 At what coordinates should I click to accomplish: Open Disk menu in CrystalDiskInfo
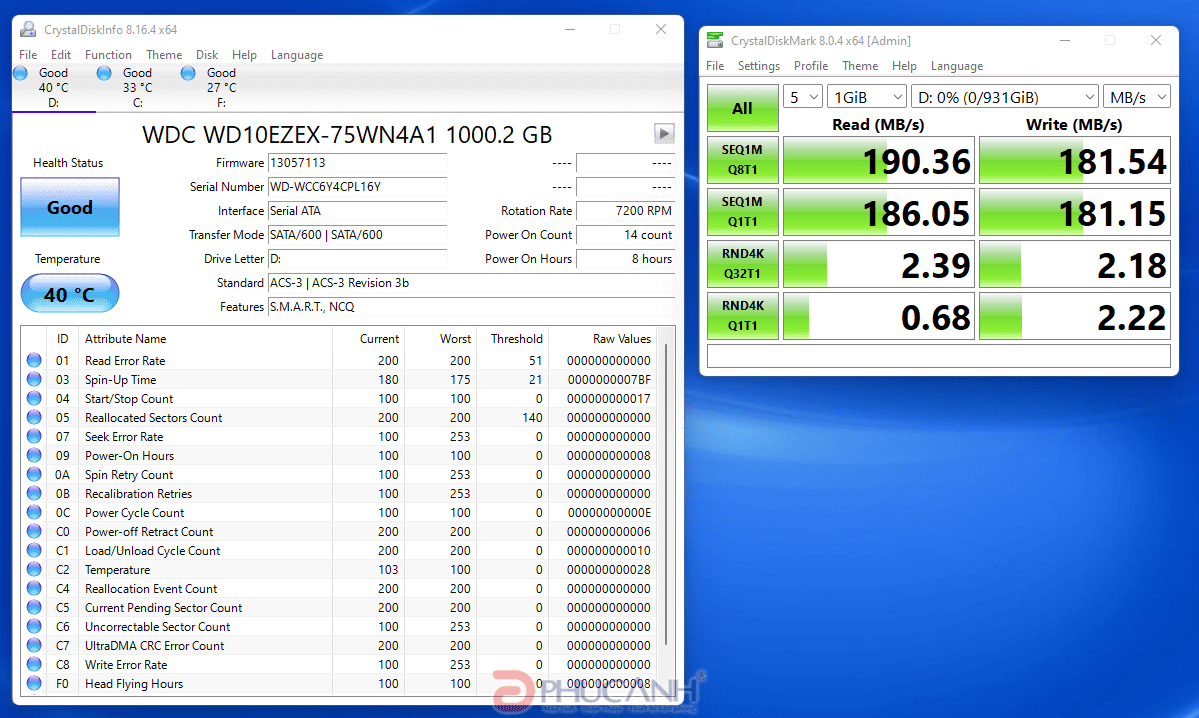coord(207,55)
